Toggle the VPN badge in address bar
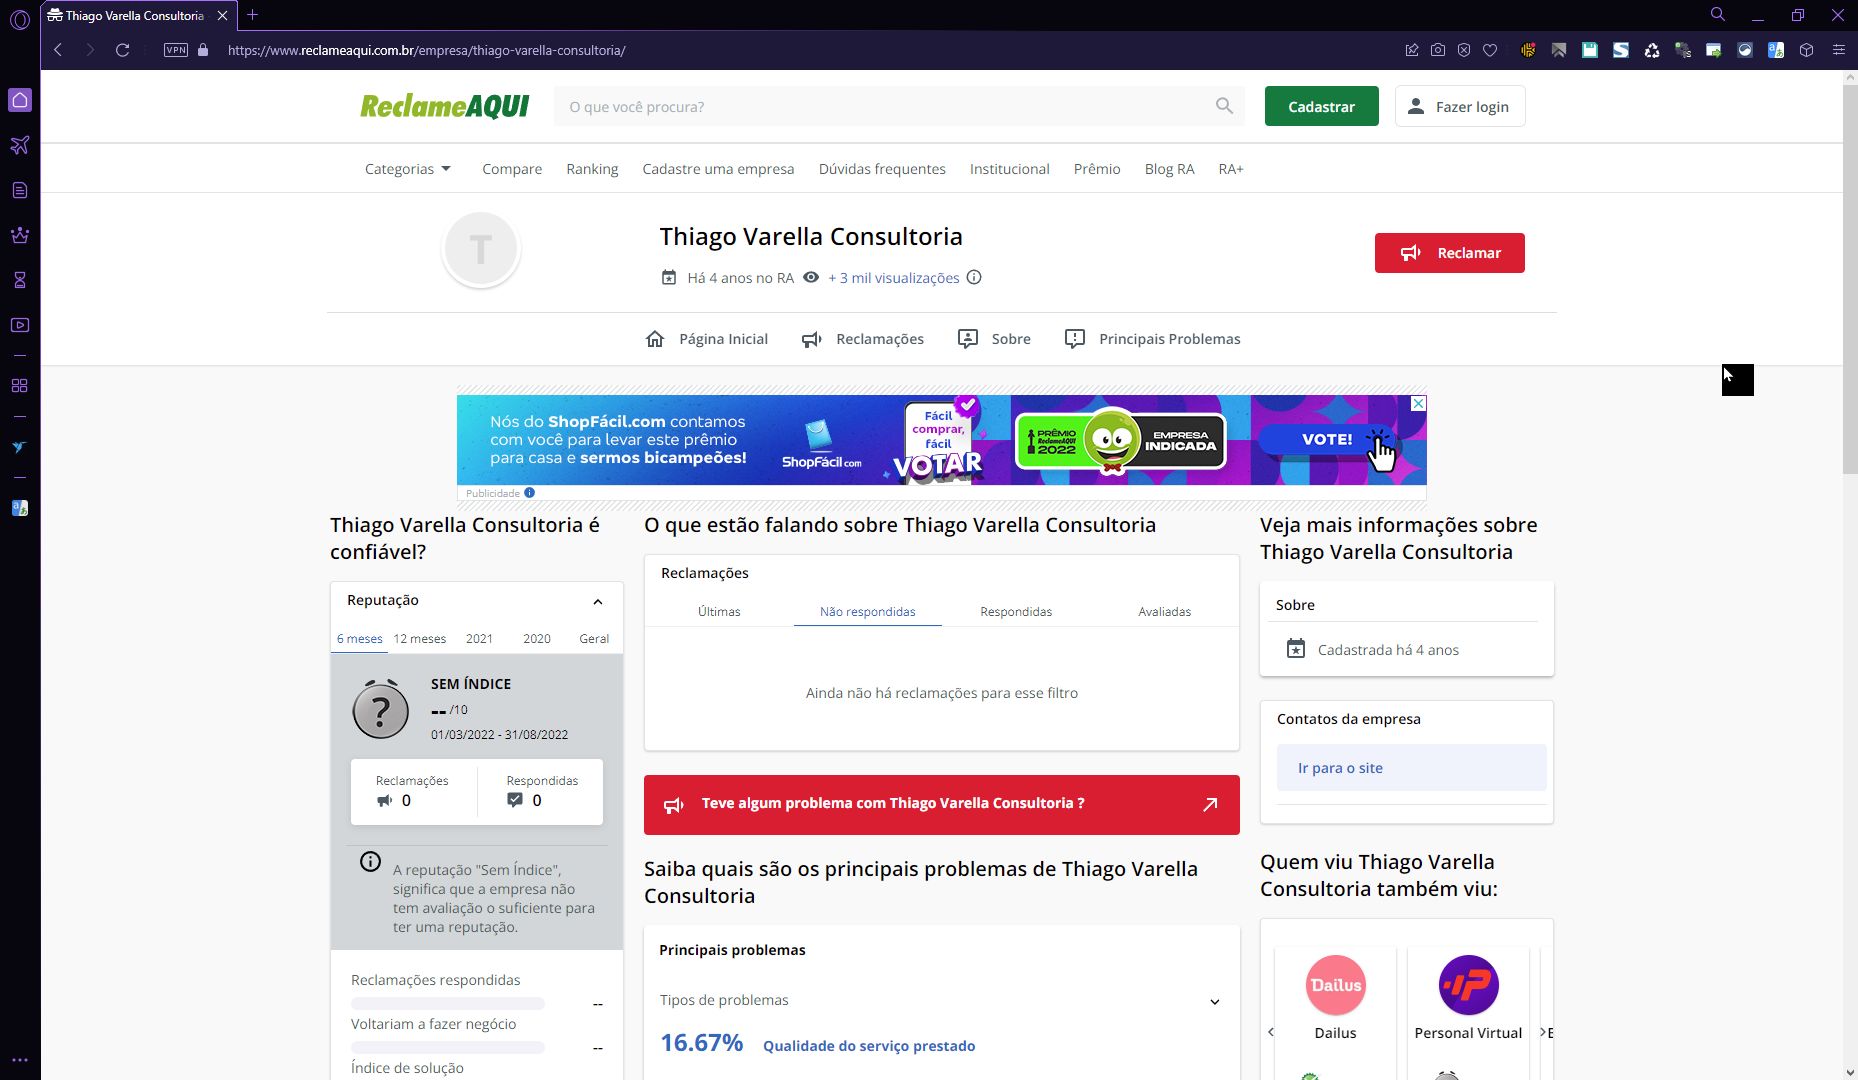Image resolution: width=1858 pixels, height=1080 pixels. coord(176,50)
